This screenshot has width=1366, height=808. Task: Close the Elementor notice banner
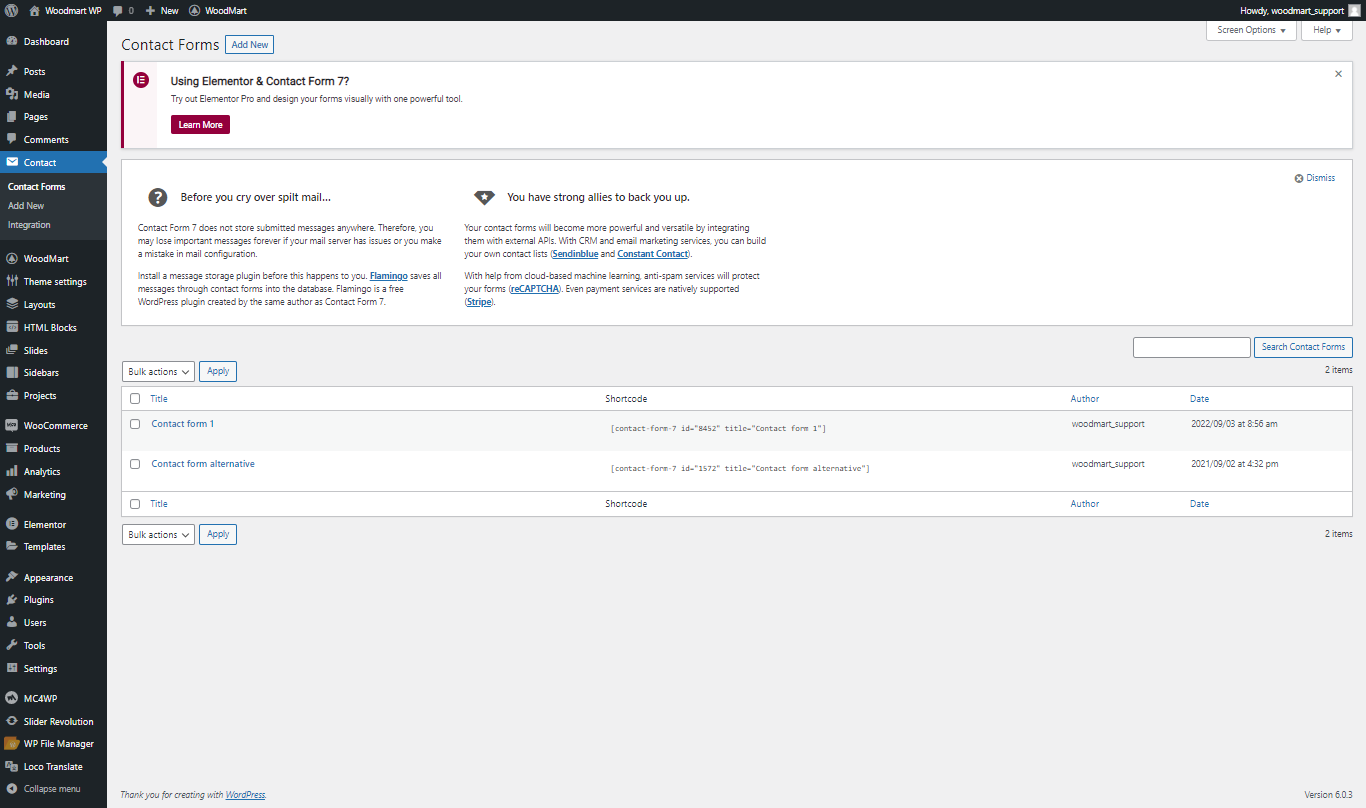point(1339,74)
